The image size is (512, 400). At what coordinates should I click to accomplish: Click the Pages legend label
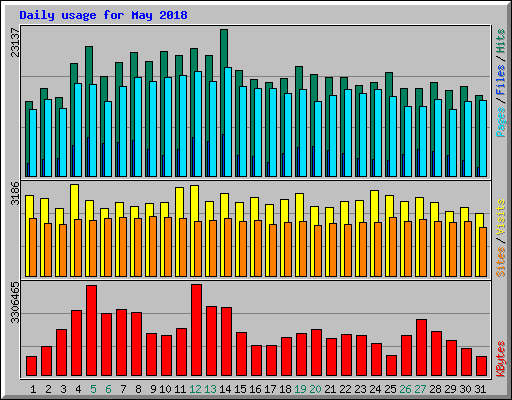(x=501, y=122)
